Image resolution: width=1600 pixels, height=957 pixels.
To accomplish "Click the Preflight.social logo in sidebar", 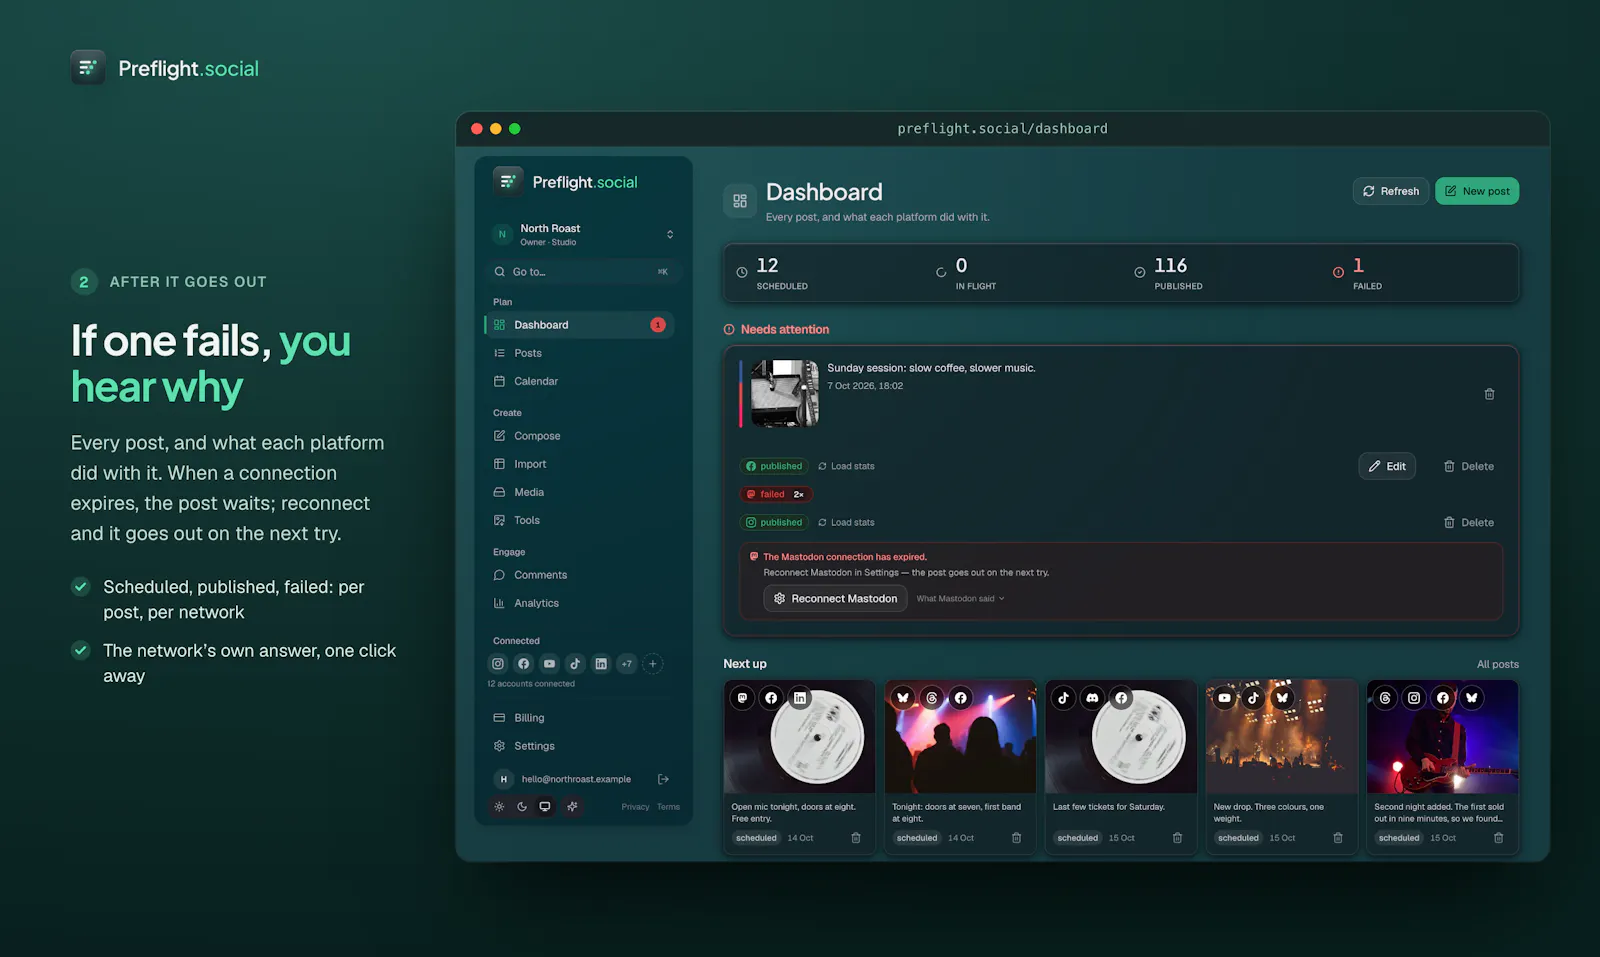I will (566, 182).
